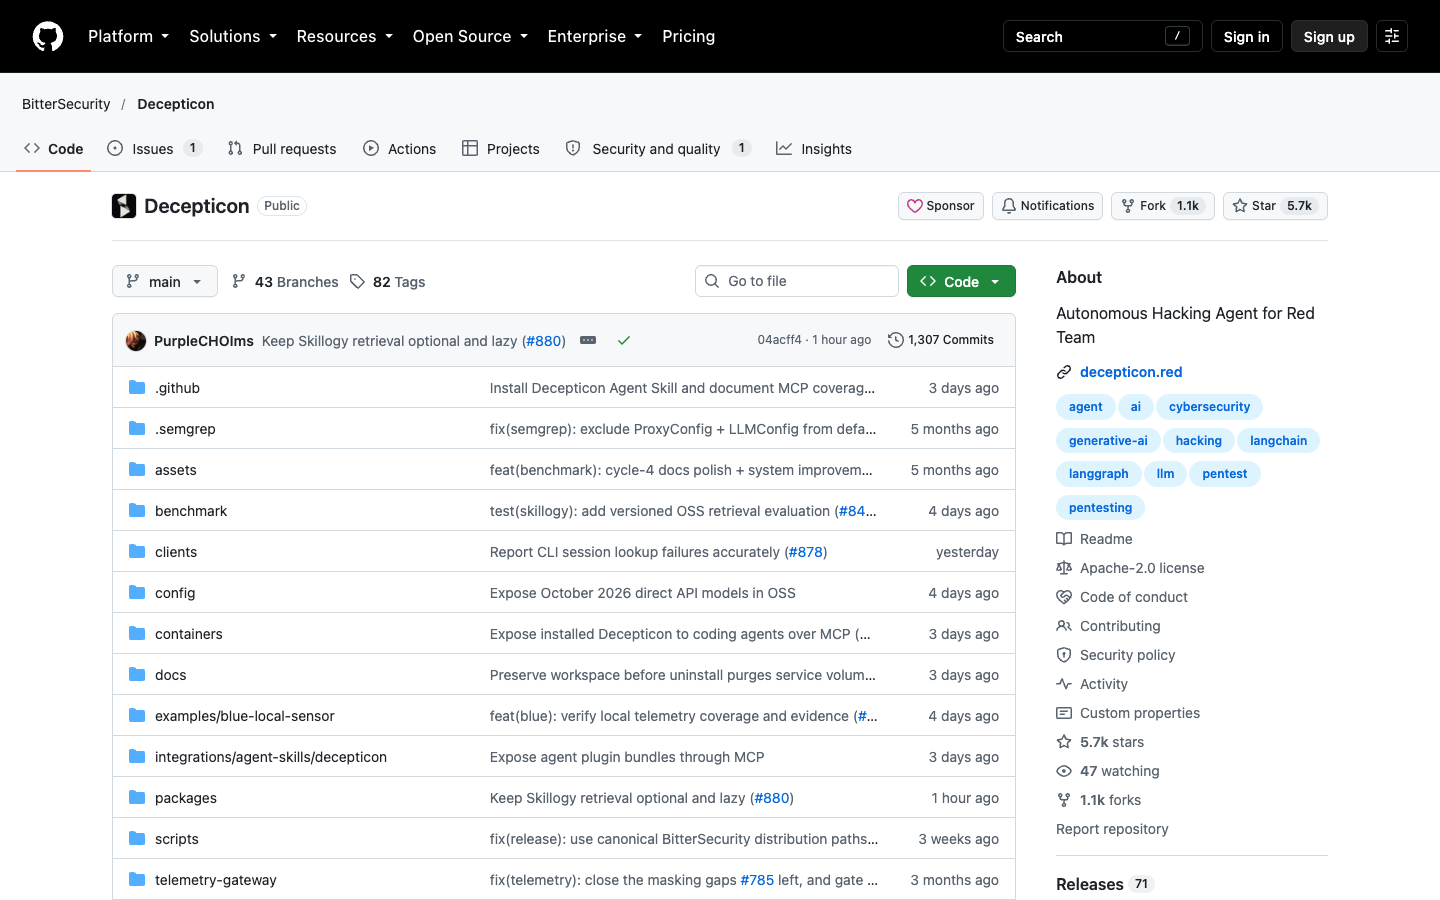Image resolution: width=1440 pixels, height=900 pixels.
Task: Open the benchmark folder icon
Action: [x=137, y=511]
